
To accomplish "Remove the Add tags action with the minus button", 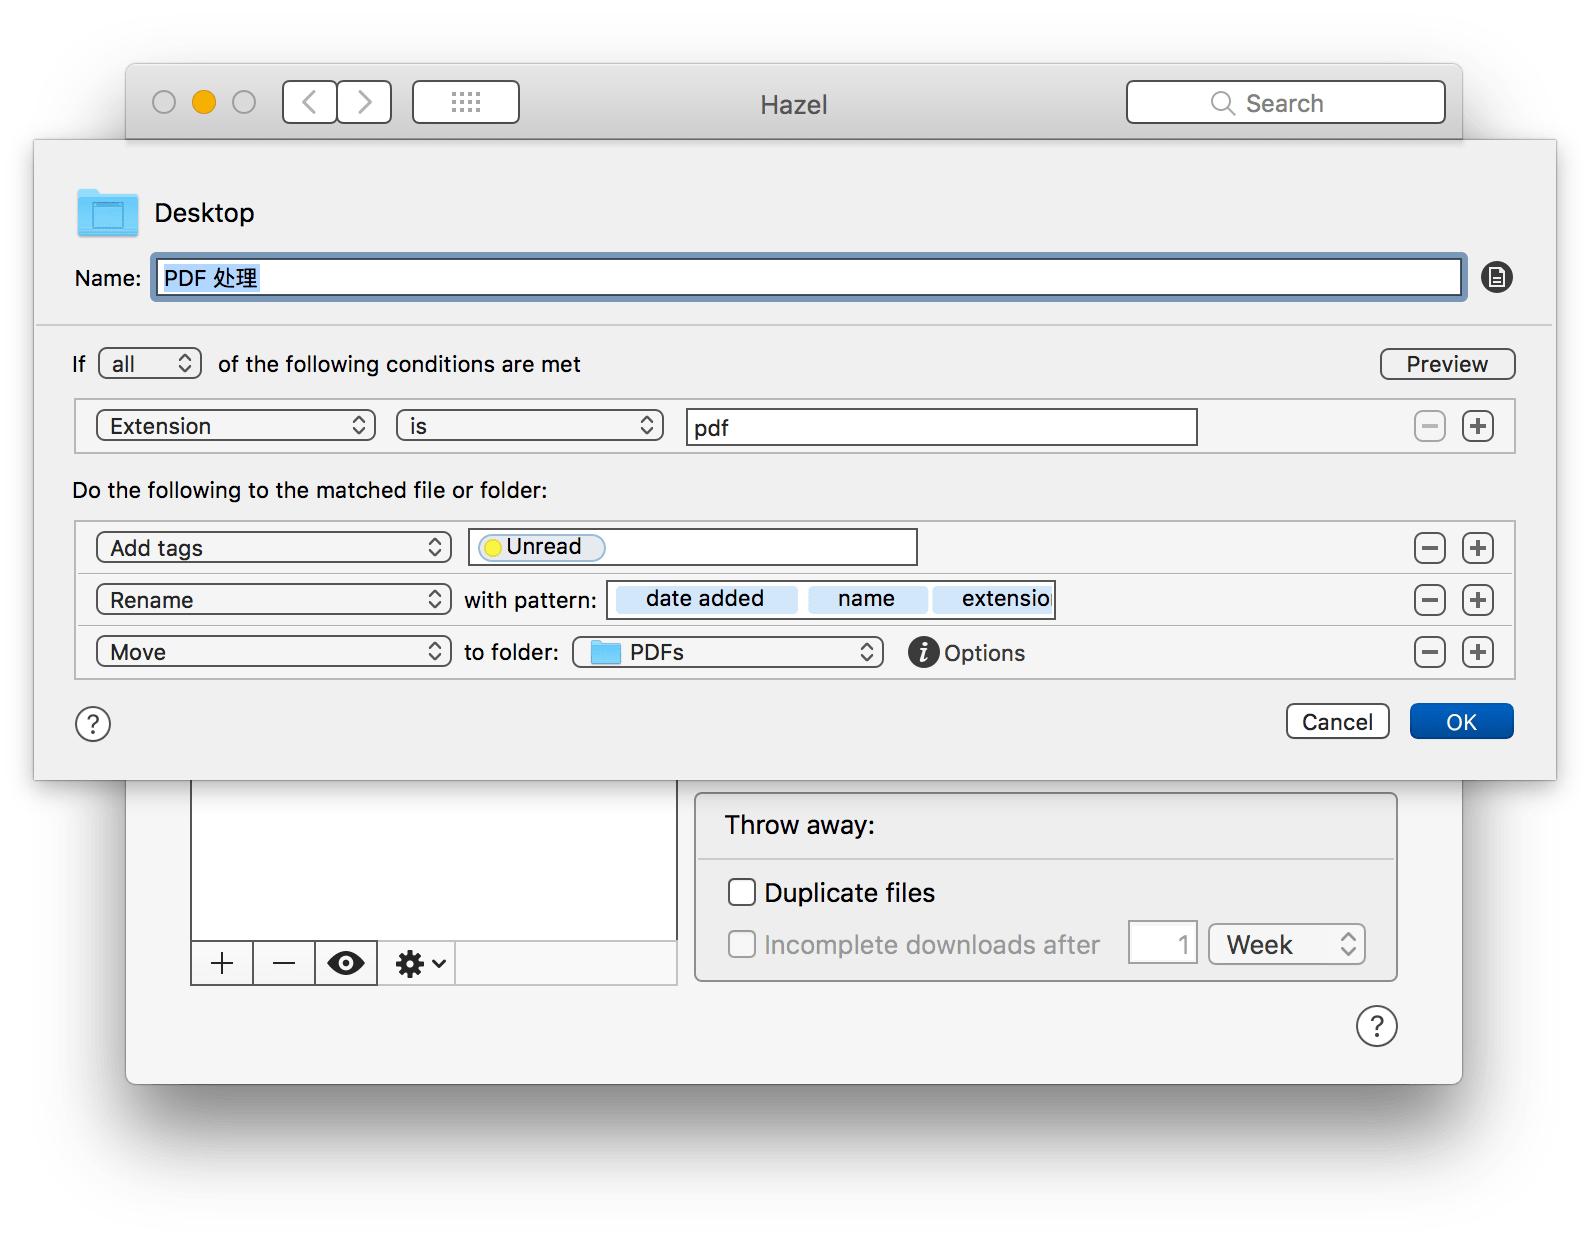I will (1429, 548).
